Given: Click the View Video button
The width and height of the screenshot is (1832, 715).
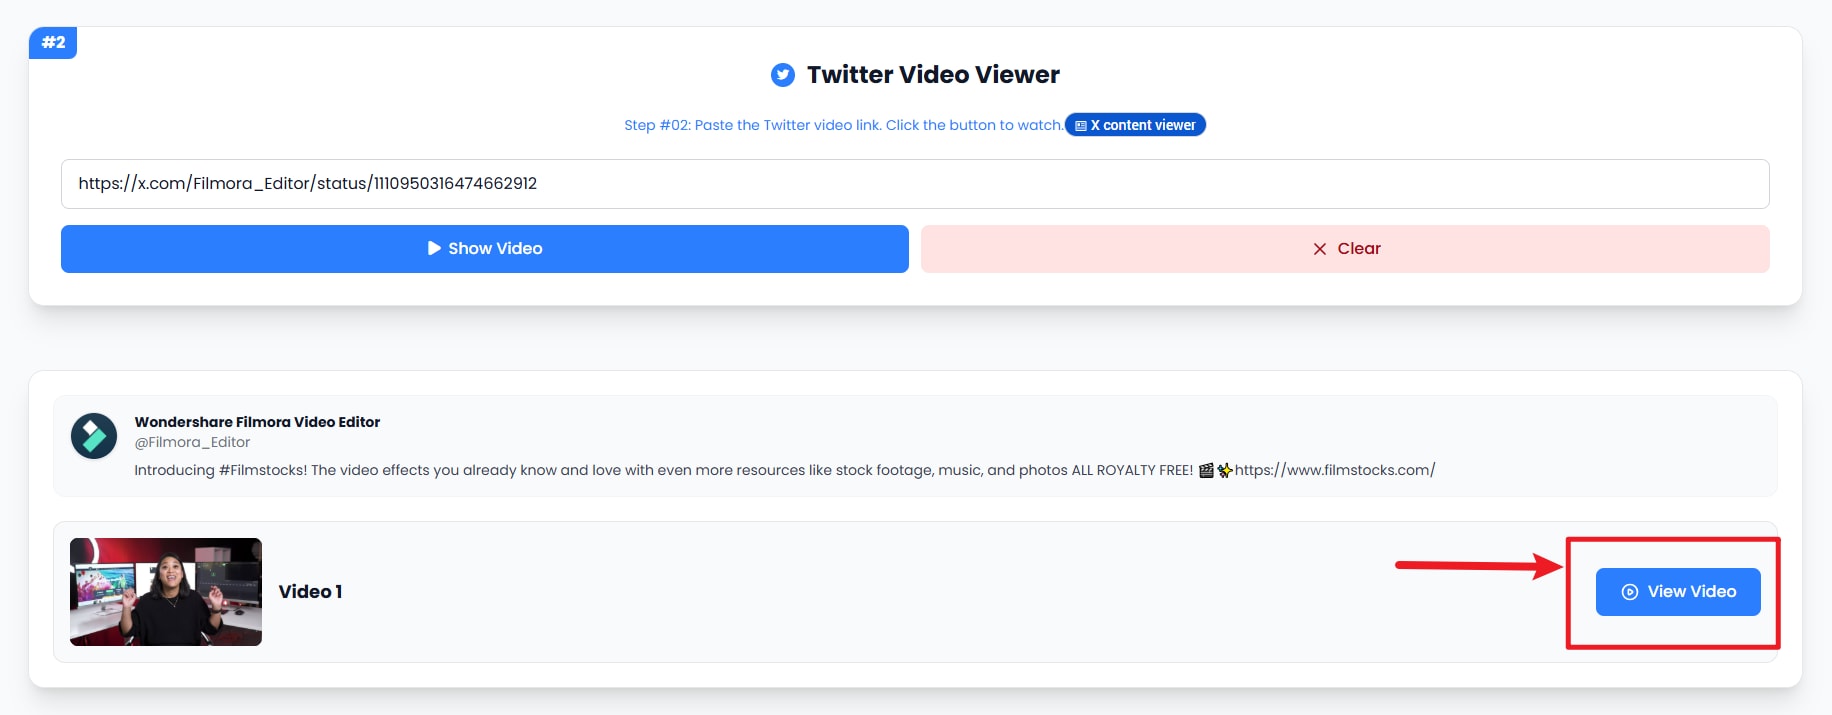Looking at the screenshot, I should pyautogui.click(x=1678, y=592).
